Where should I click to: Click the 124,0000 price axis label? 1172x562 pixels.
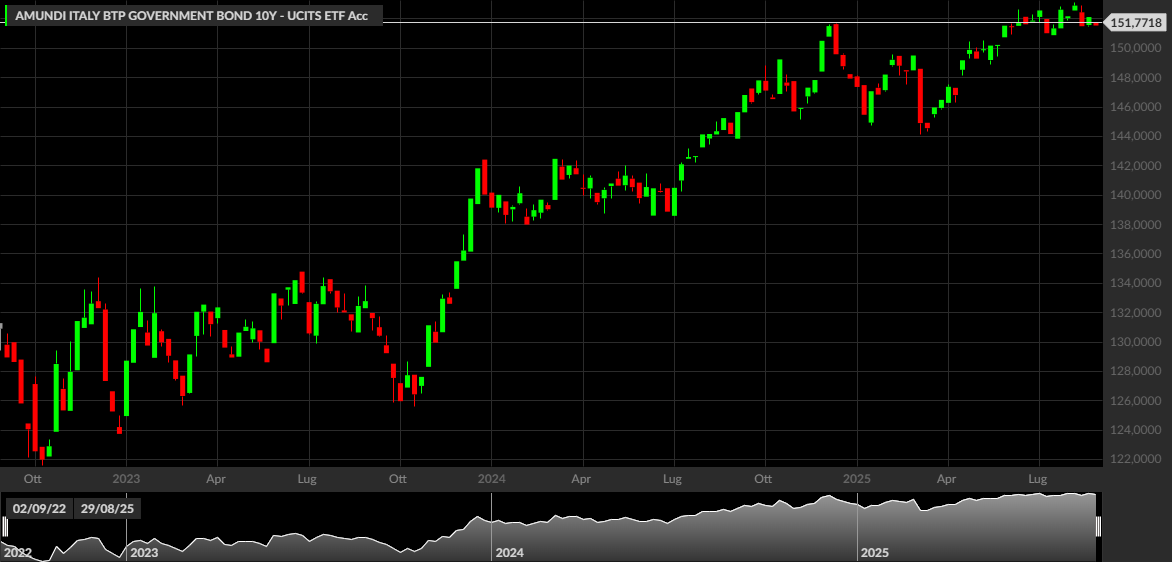(x=1135, y=430)
